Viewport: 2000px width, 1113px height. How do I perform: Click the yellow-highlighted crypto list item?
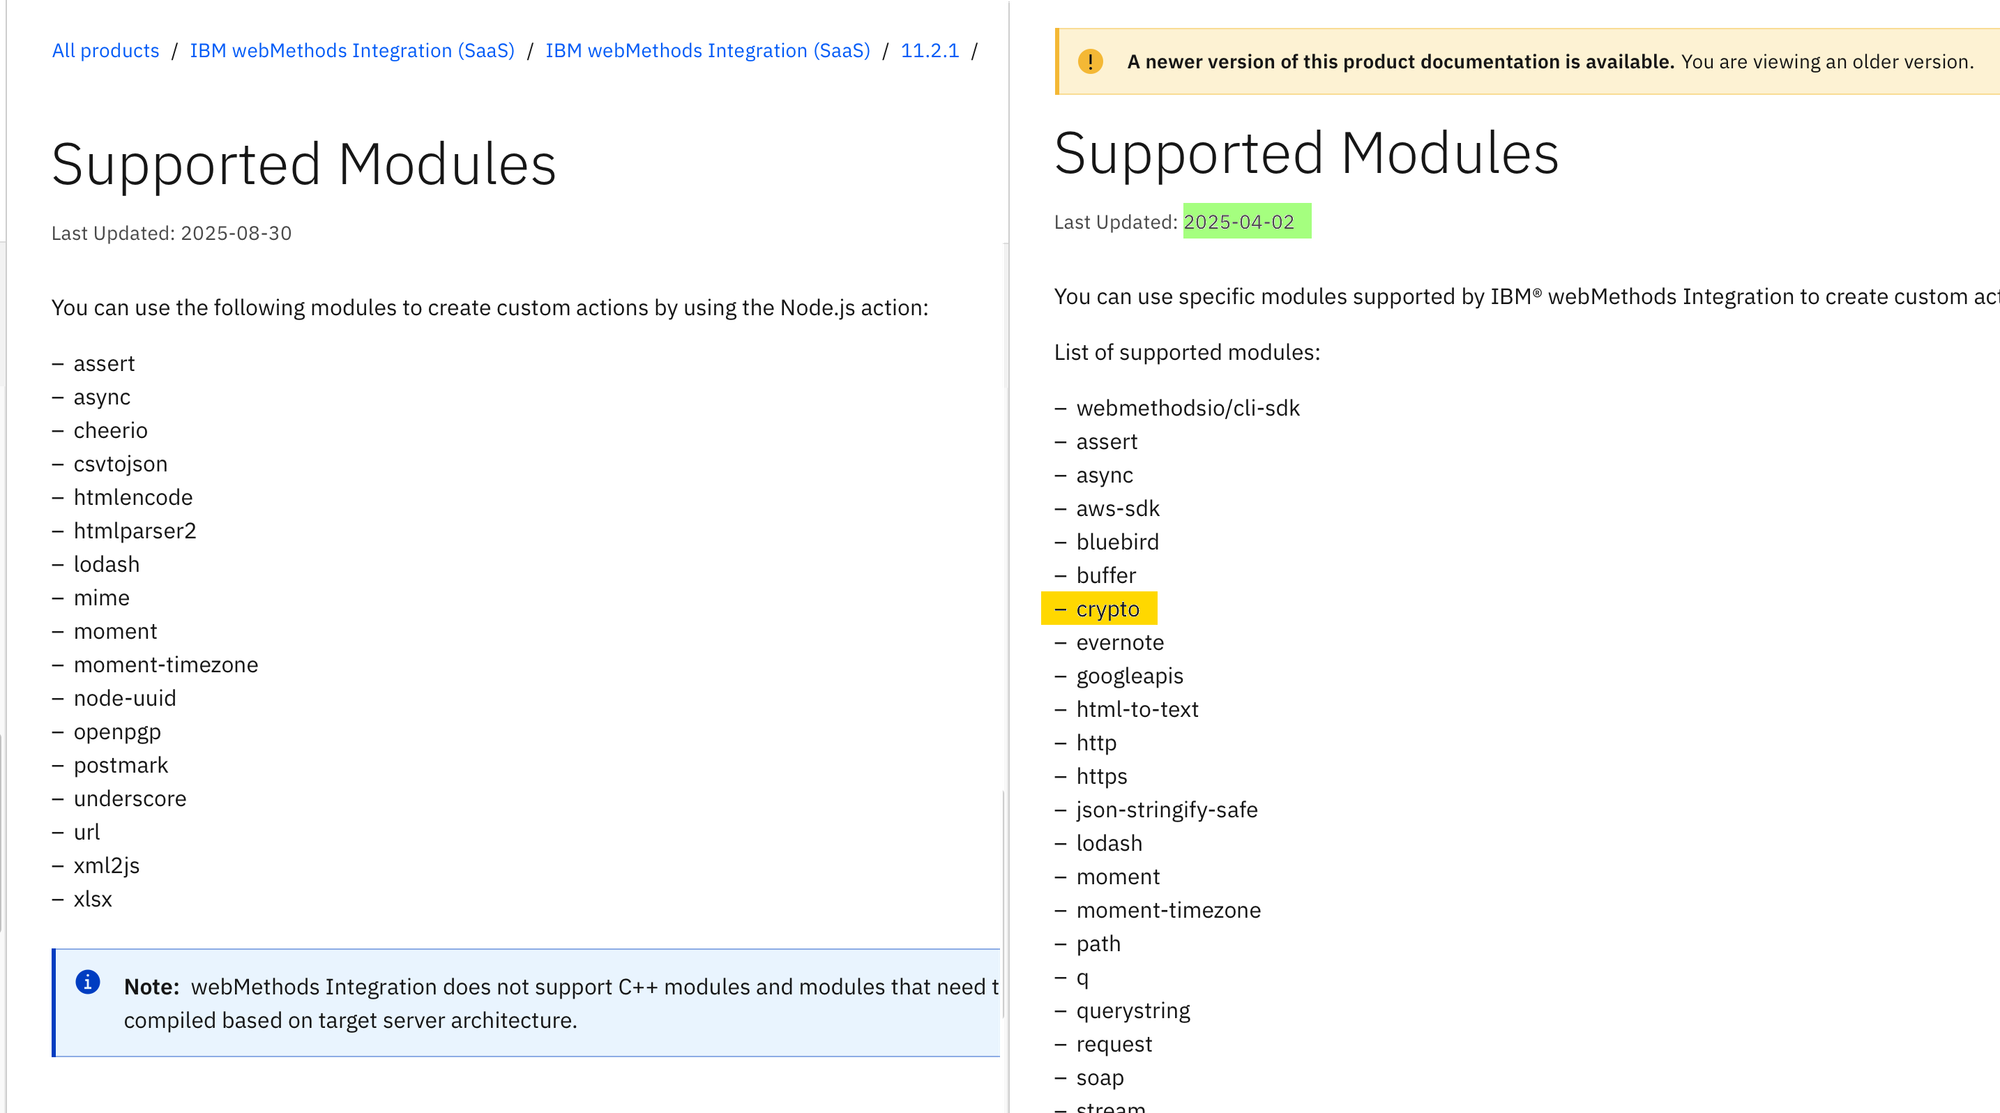point(1107,609)
